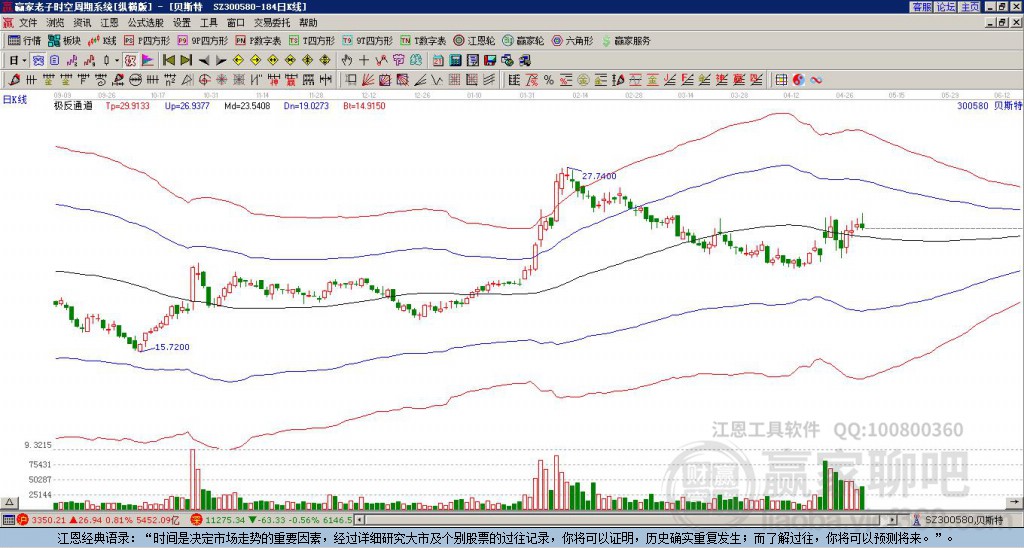Click the 300580 贝斯特 stock label

tap(989, 105)
